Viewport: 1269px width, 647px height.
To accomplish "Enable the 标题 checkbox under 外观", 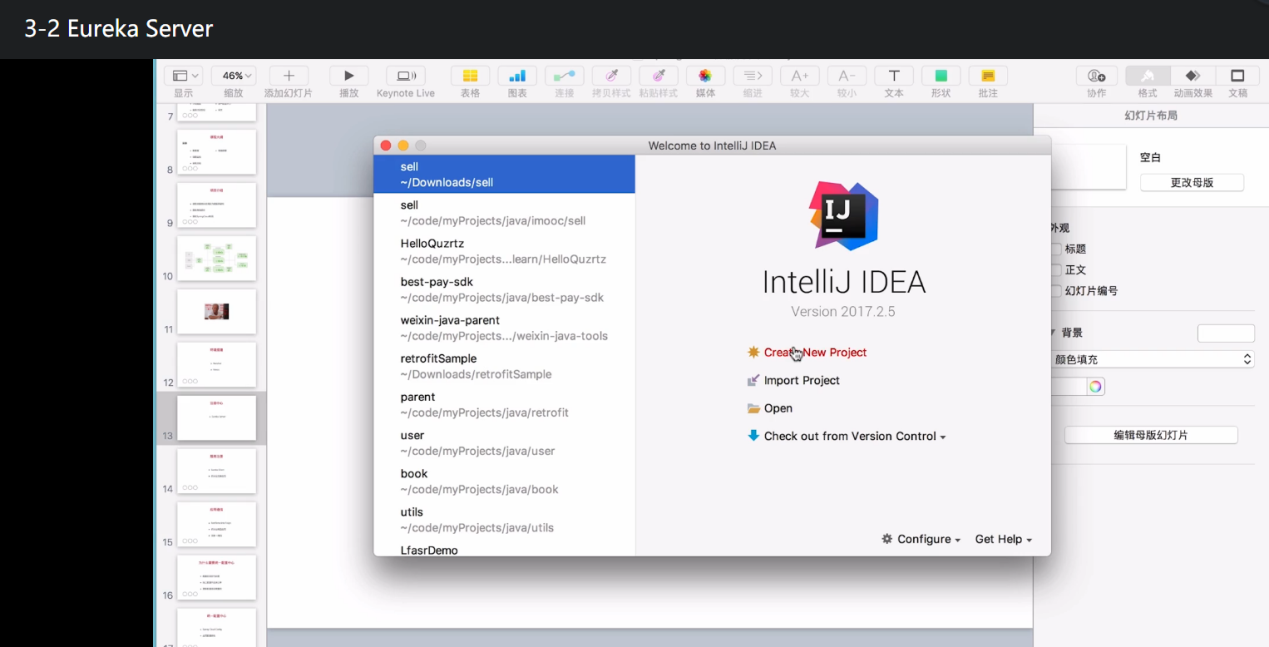I will 1056,249.
